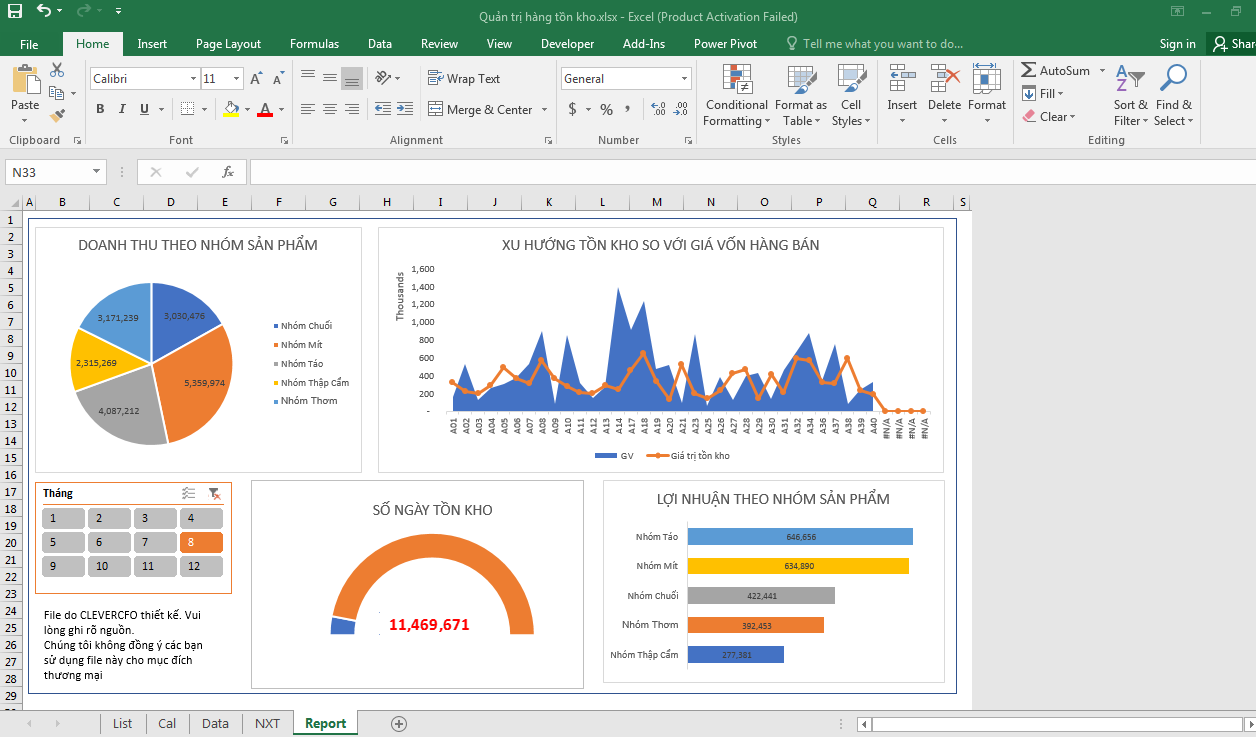Activate the Format Painter brush

(x=57, y=116)
